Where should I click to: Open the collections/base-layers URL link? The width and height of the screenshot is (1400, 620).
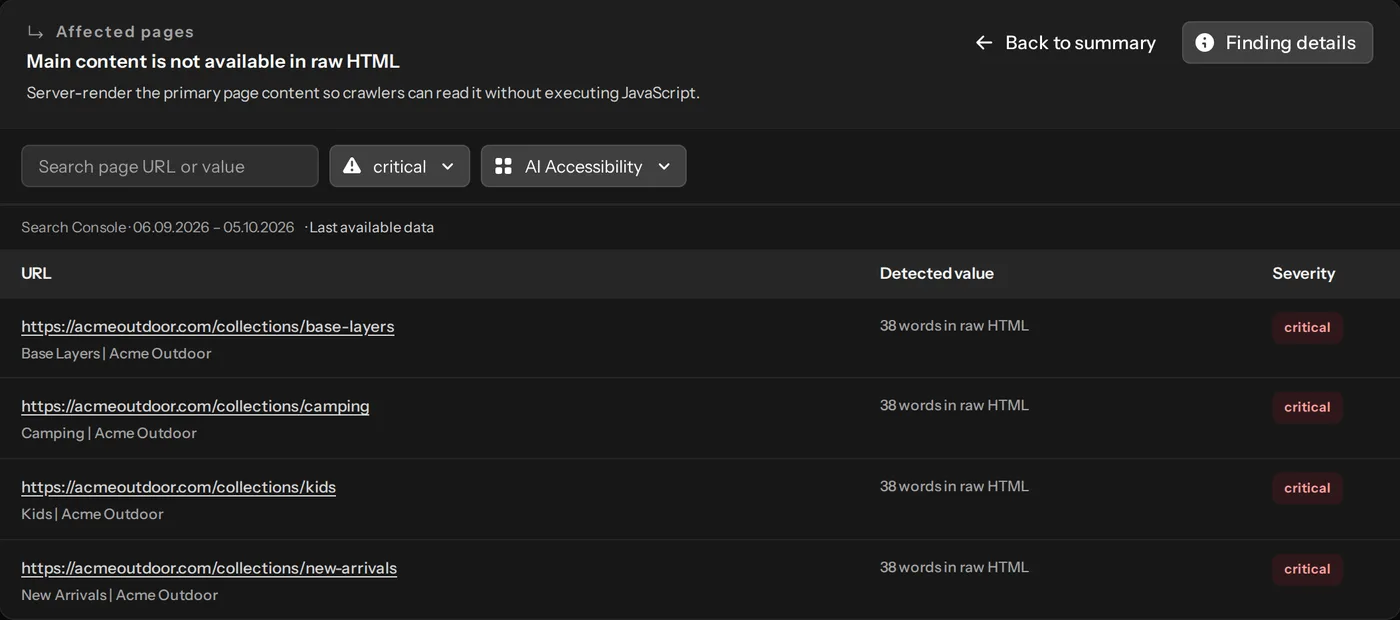click(208, 326)
